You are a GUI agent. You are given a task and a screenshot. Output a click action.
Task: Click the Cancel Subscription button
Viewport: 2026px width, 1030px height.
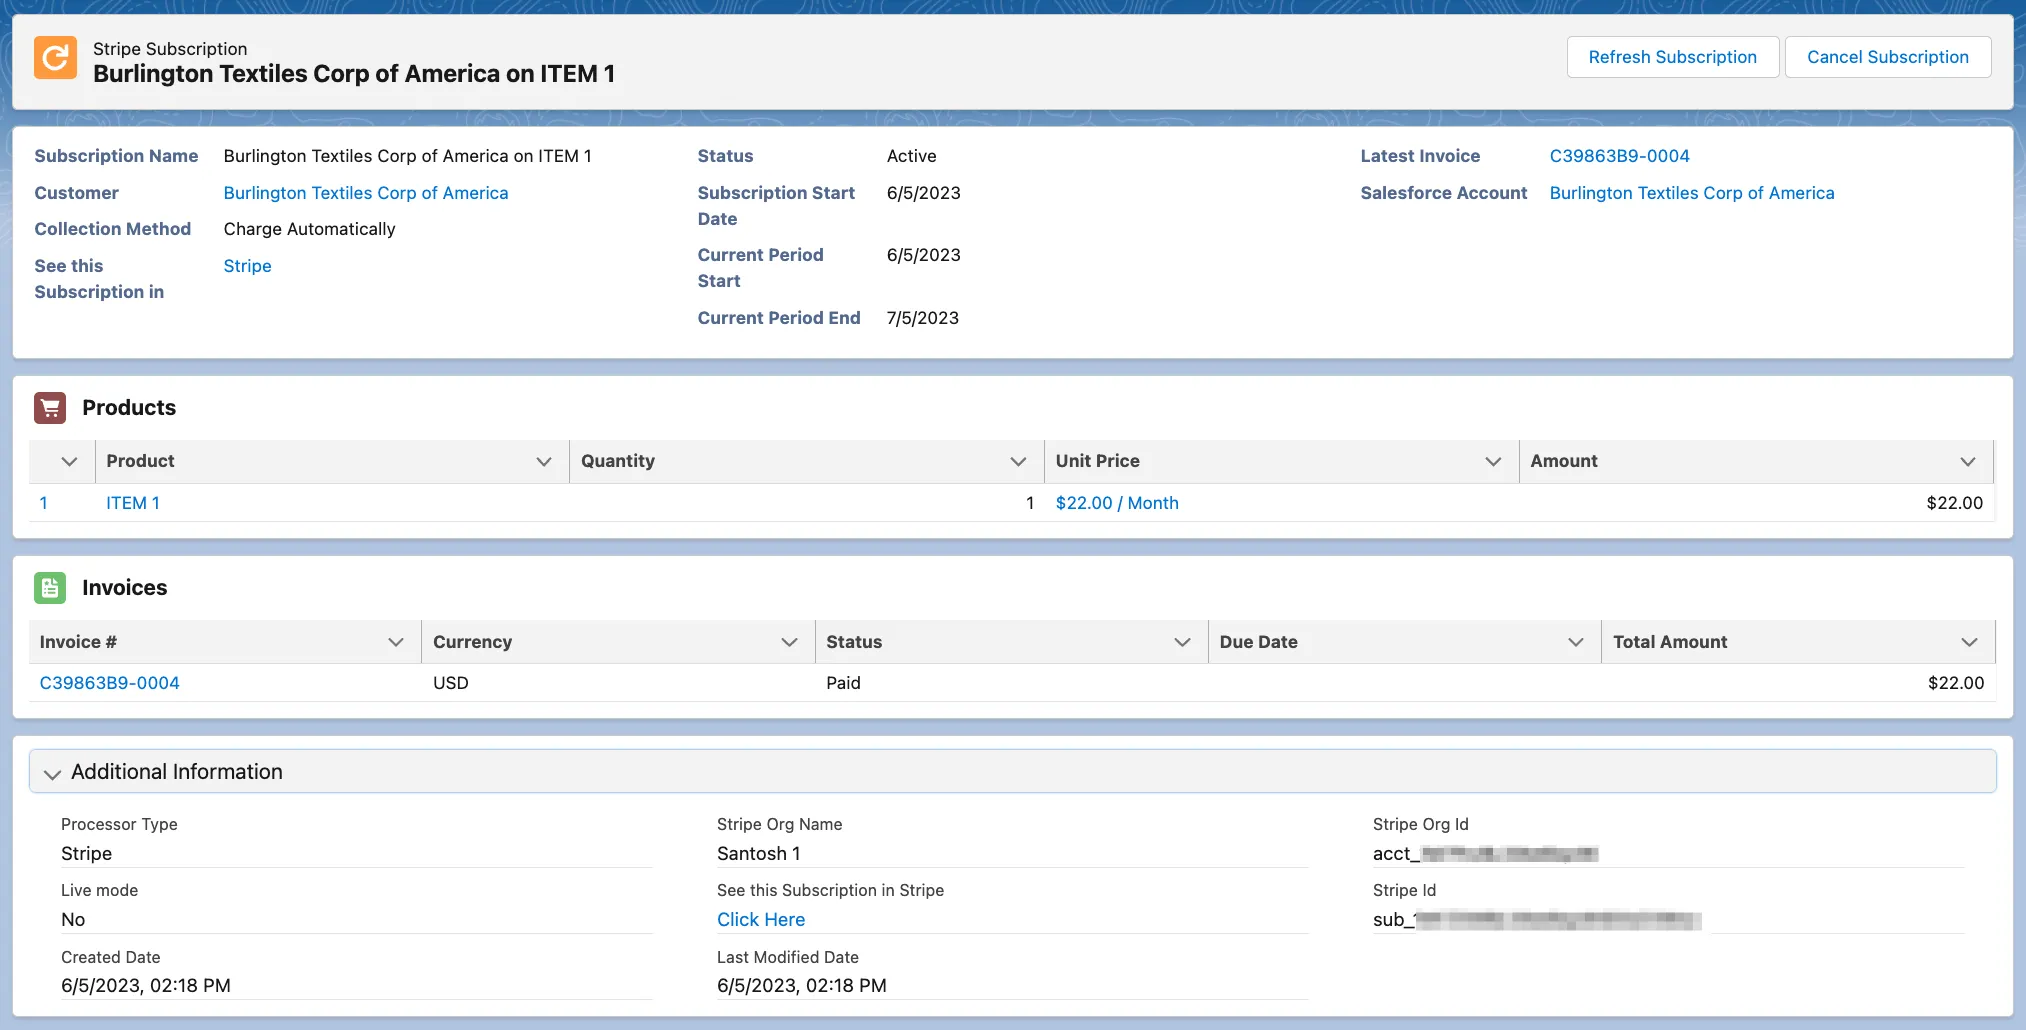pyautogui.click(x=1887, y=57)
